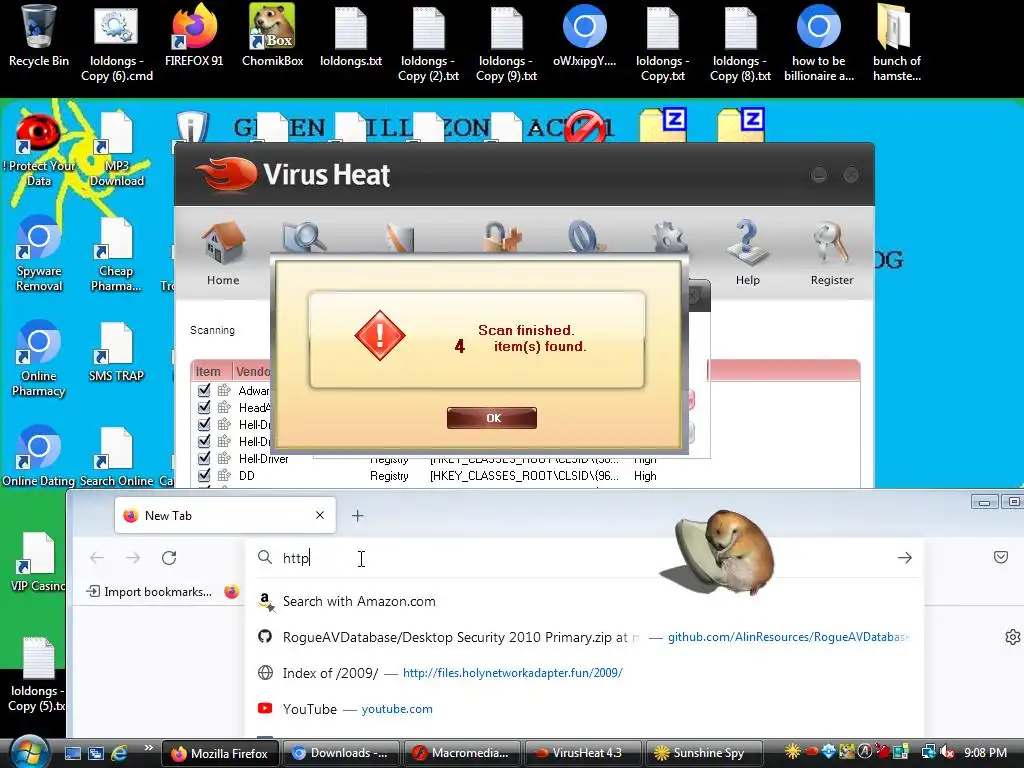
Task: Open the New Tab settings gear icon
Action: pyautogui.click(x=1012, y=637)
